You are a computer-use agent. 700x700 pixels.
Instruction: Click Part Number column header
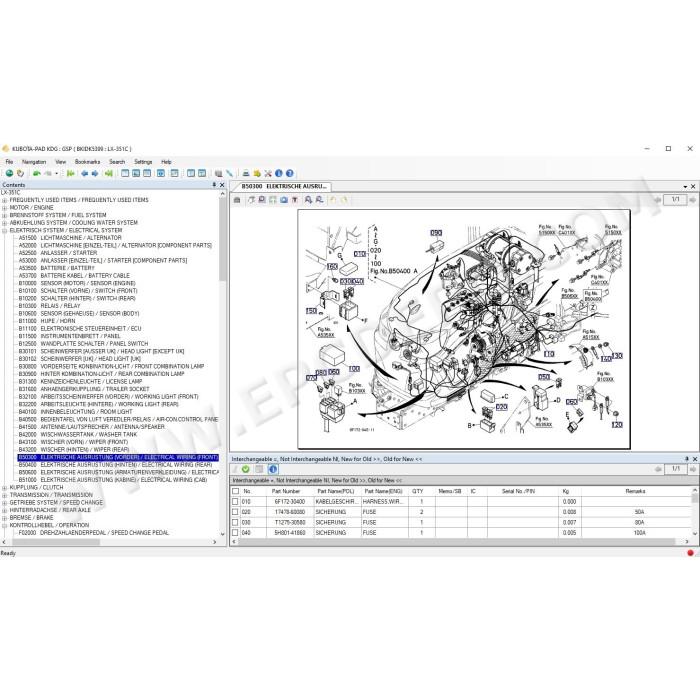tap(286, 491)
